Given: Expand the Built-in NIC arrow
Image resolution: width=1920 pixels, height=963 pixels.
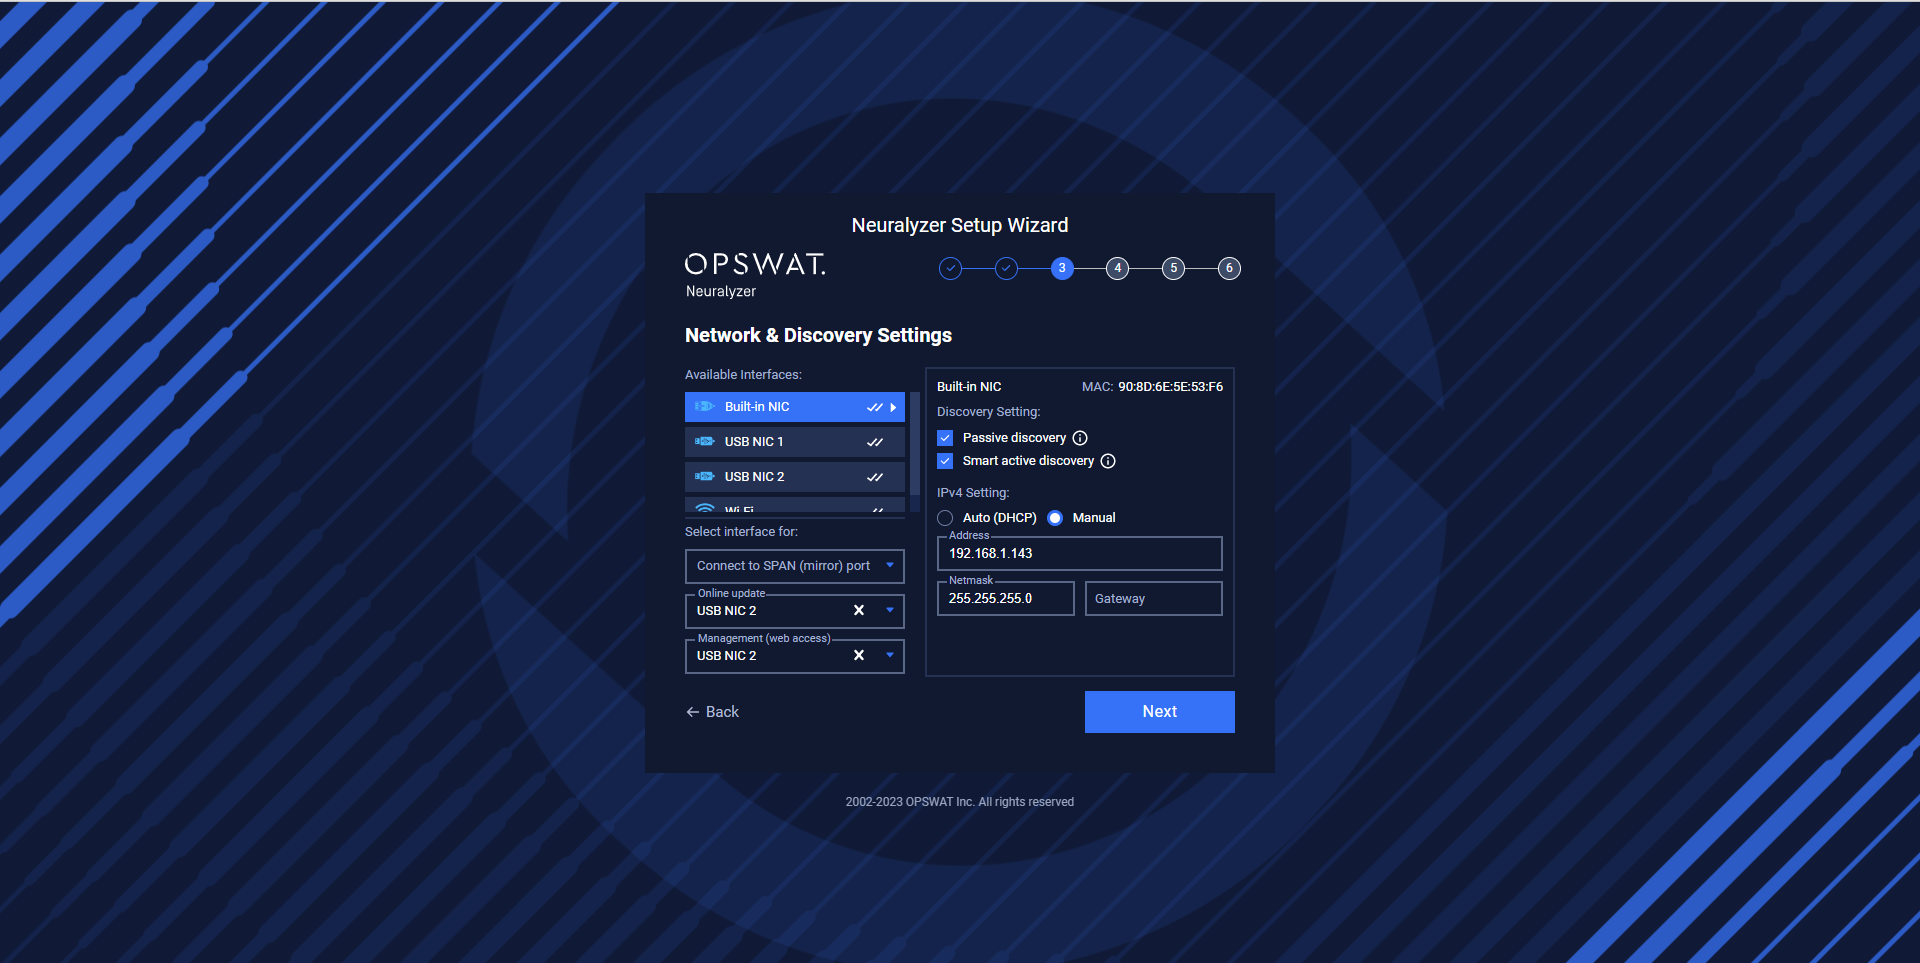Looking at the screenshot, I should (893, 407).
